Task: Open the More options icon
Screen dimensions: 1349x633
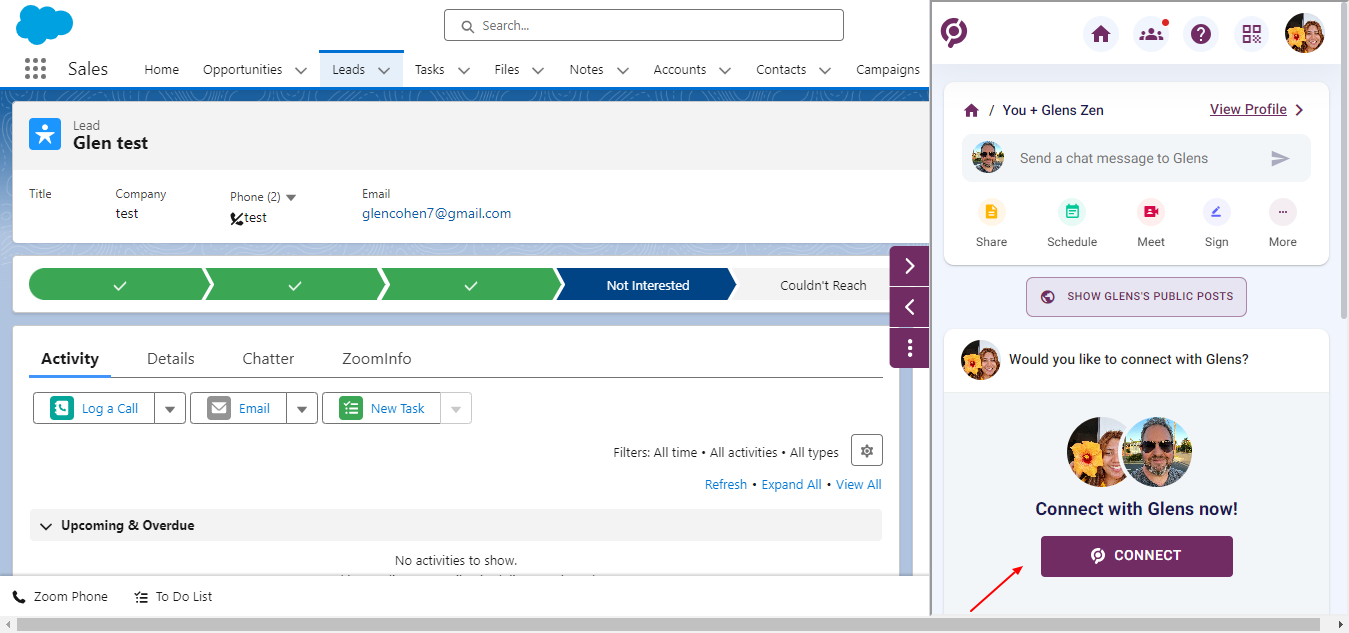Action: (x=1283, y=212)
